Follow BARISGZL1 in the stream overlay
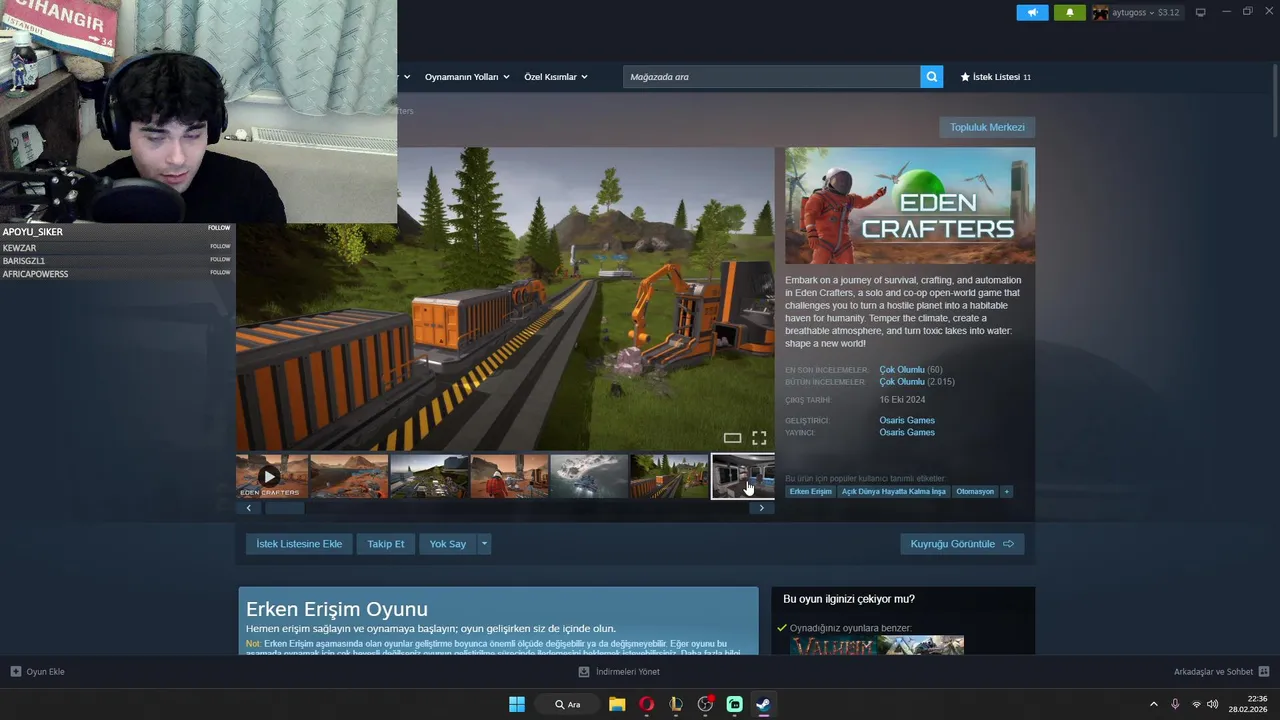Screen dimensions: 1280x720 coord(220,259)
